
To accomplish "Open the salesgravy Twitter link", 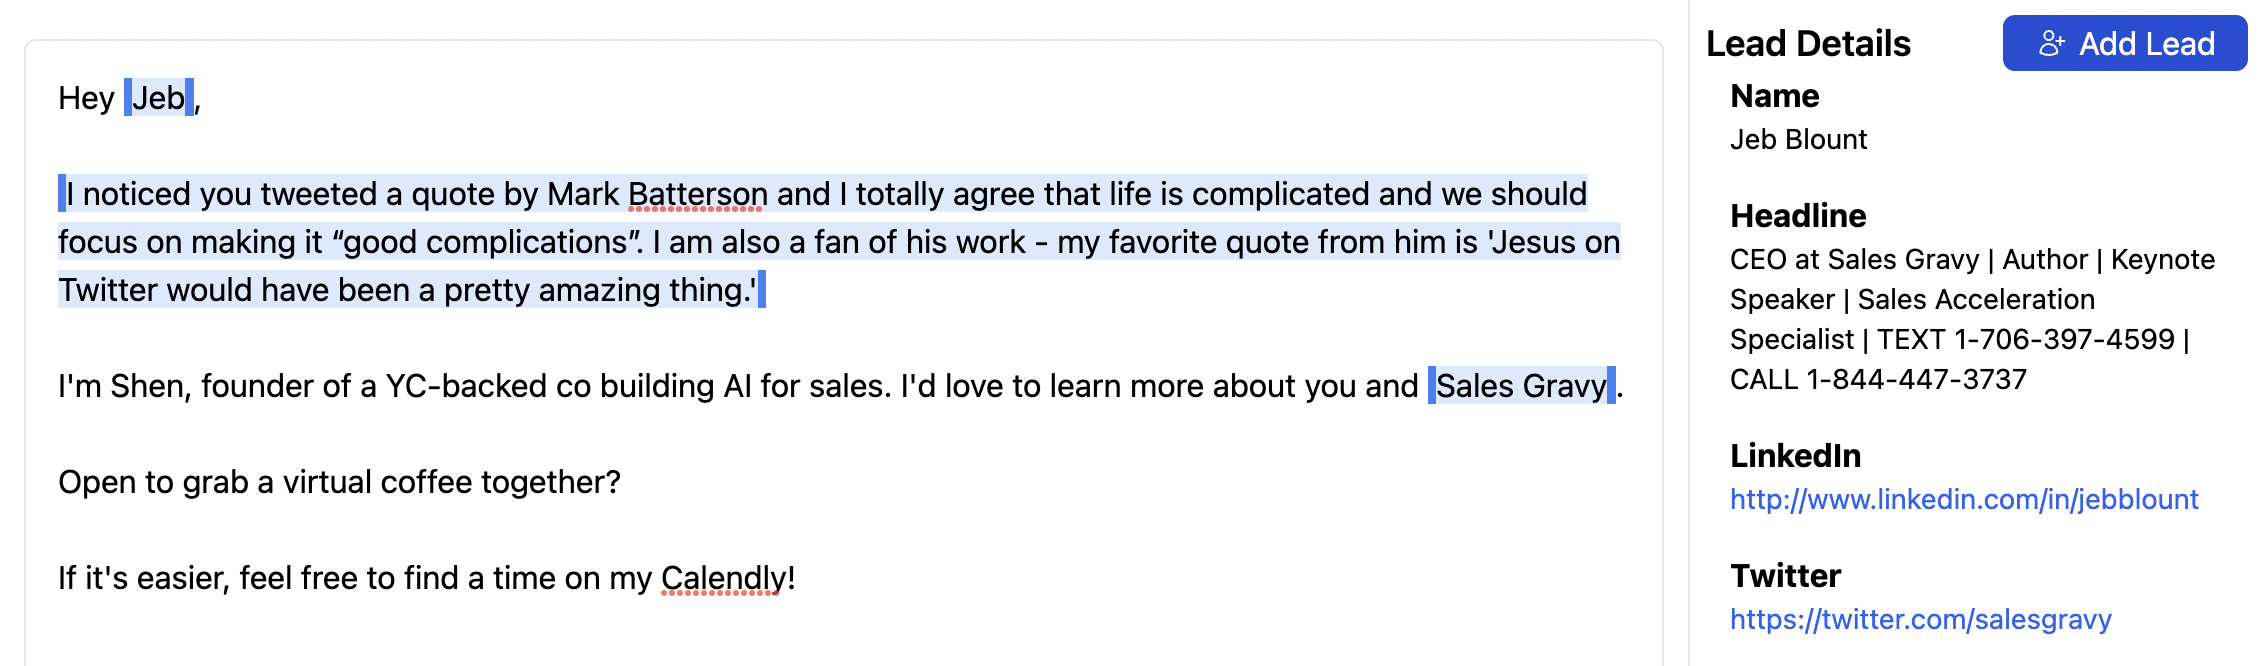I will click(1920, 619).
